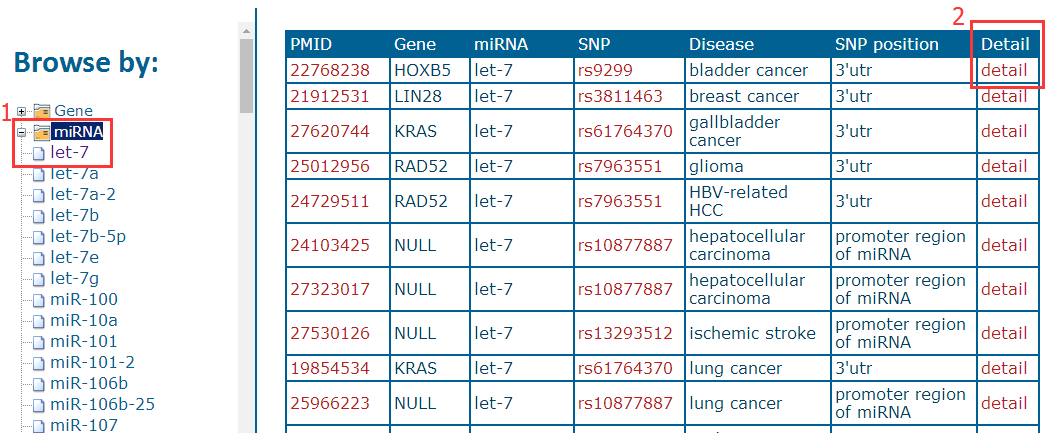Open miR-107 from the browse tree
The image size is (1046, 433).
(x=83, y=425)
